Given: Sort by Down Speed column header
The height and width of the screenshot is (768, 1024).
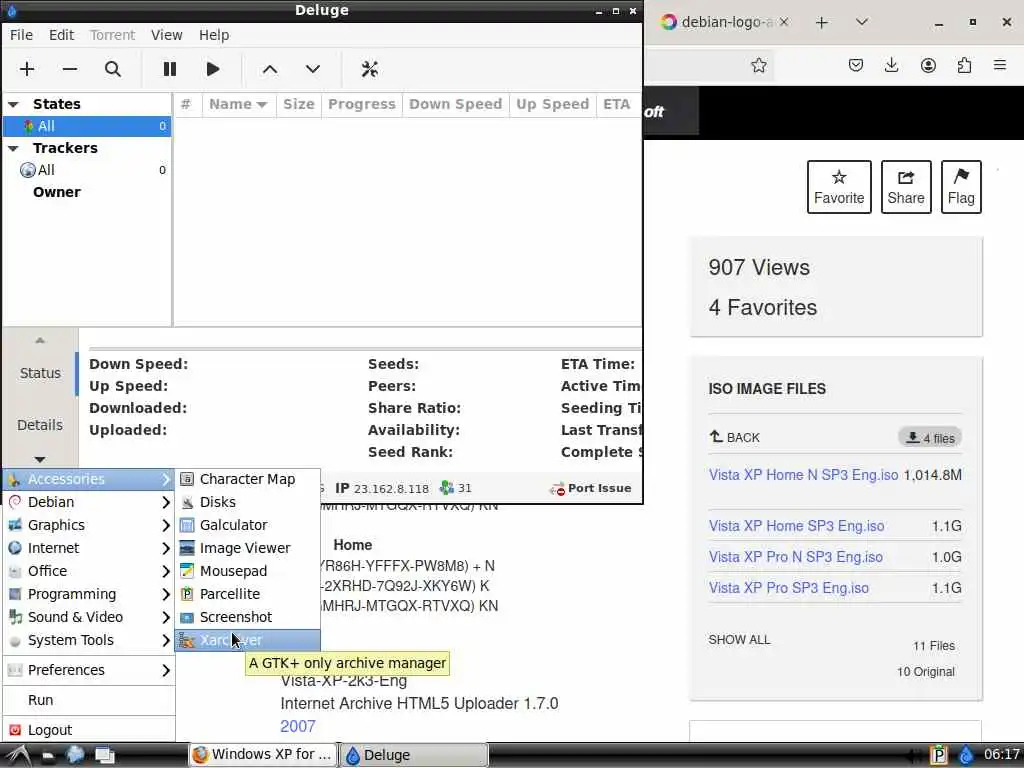Looking at the screenshot, I should pos(455,104).
